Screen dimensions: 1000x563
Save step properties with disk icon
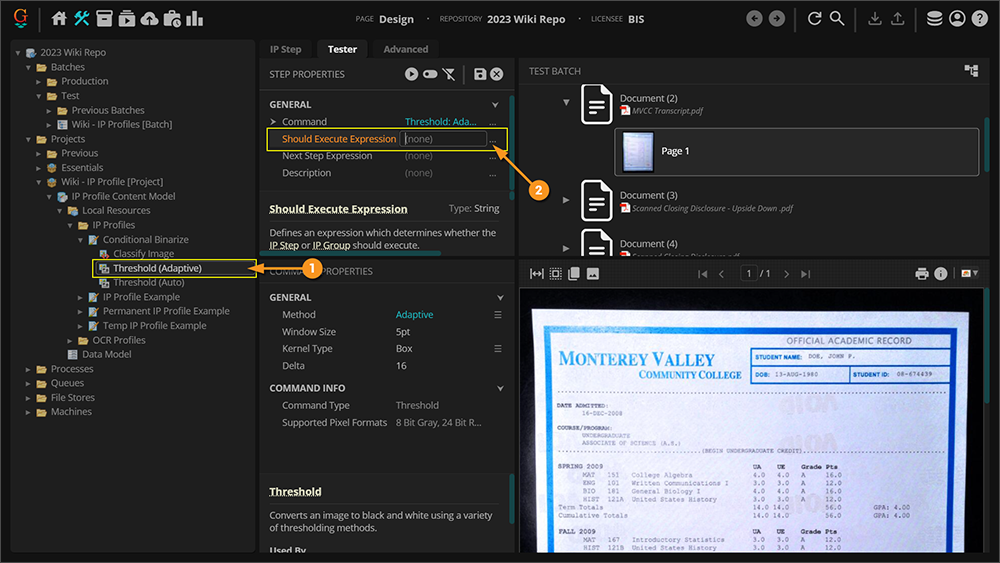480,74
